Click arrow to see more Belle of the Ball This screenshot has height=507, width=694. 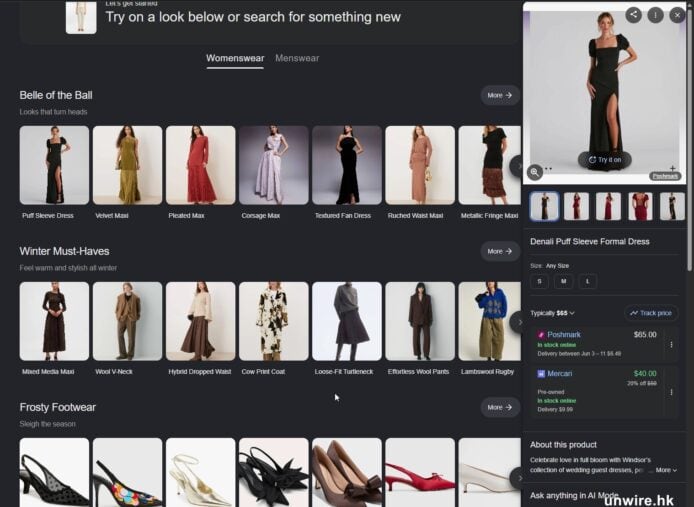516,166
